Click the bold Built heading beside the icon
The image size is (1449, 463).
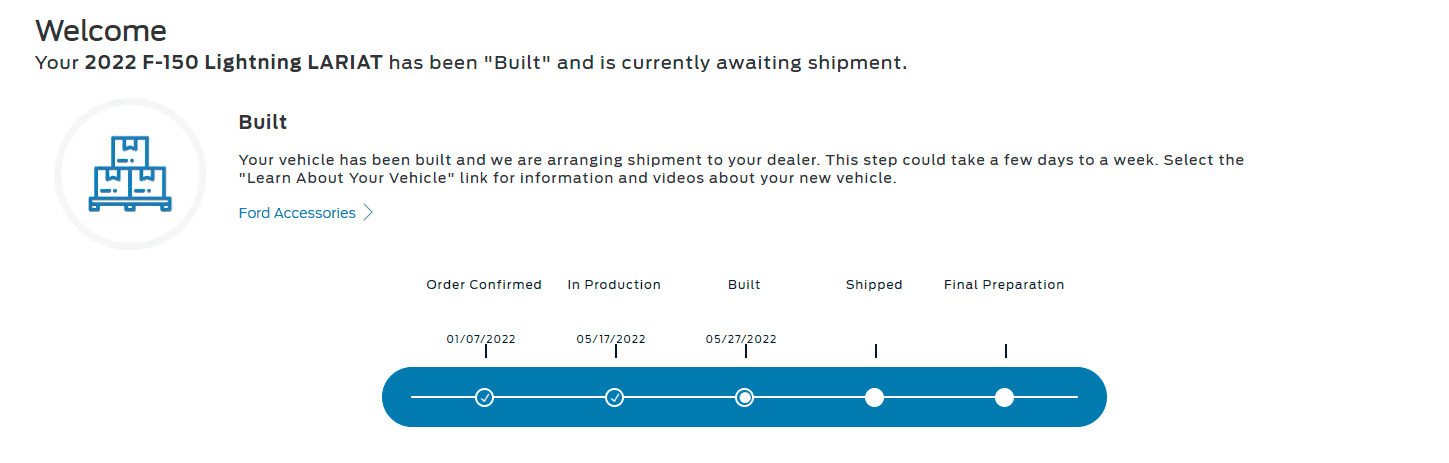[x=263, y=123]
